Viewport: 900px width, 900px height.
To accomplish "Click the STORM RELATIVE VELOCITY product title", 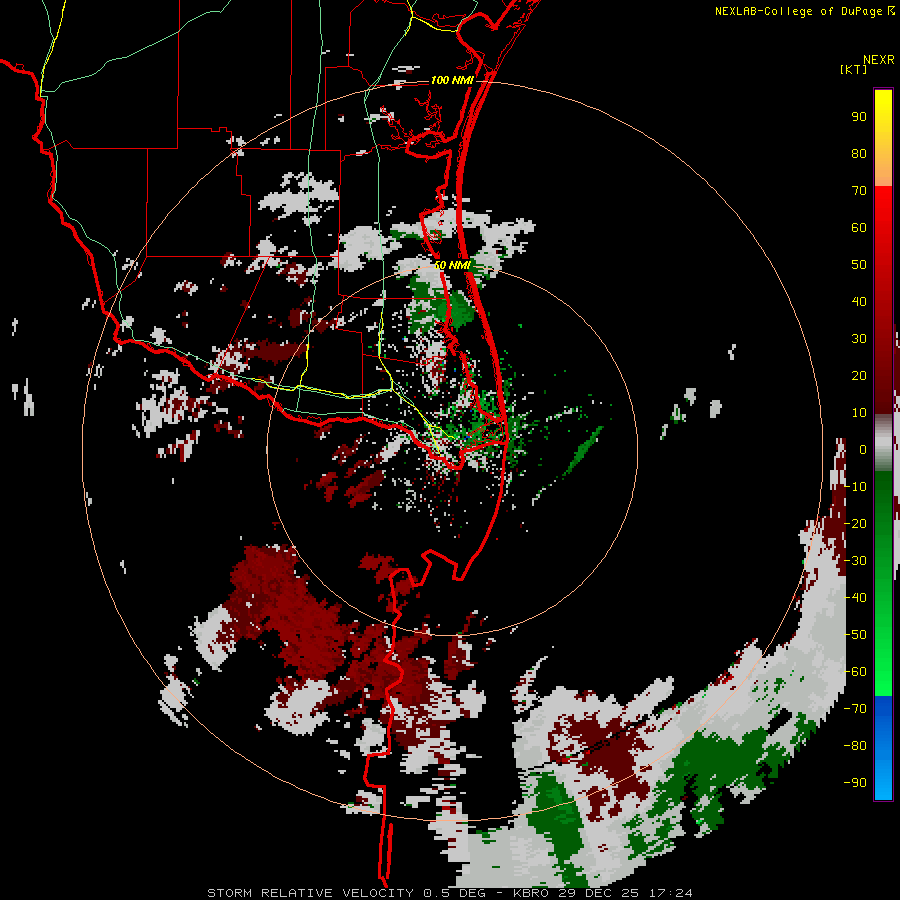I will 311,893.
